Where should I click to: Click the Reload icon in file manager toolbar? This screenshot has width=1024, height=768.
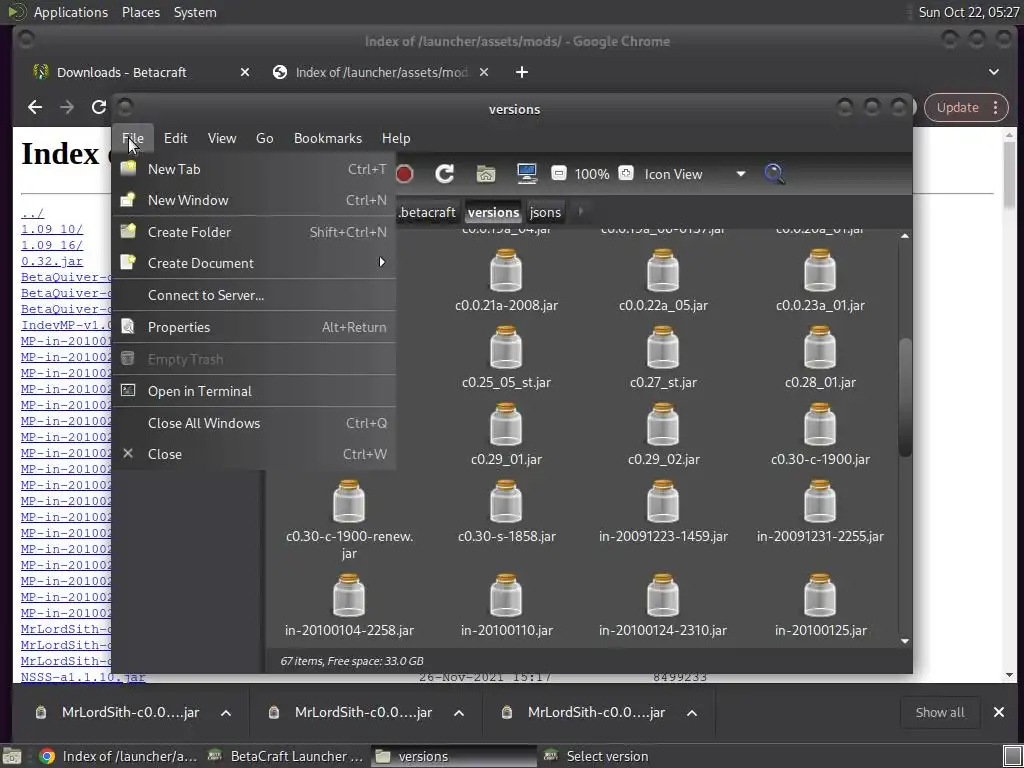445,174
